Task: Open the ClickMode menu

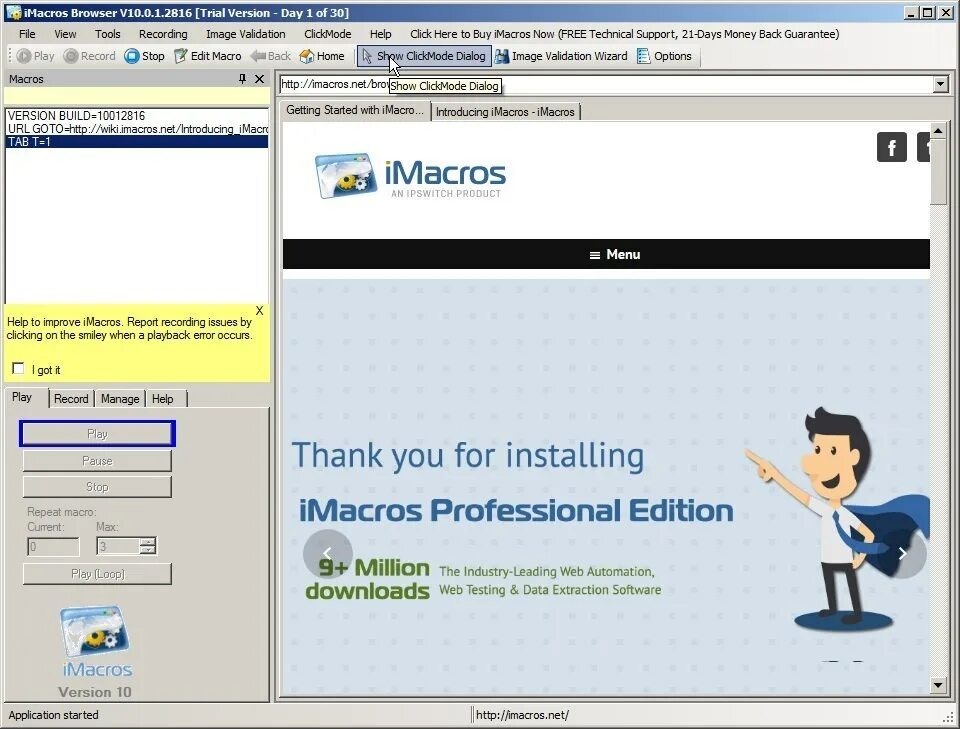Action: coord(328,34)
